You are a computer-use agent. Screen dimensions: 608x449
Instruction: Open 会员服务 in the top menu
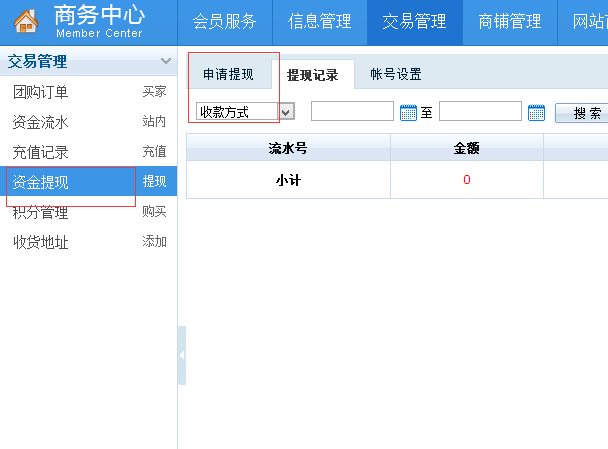pos(224,22)
